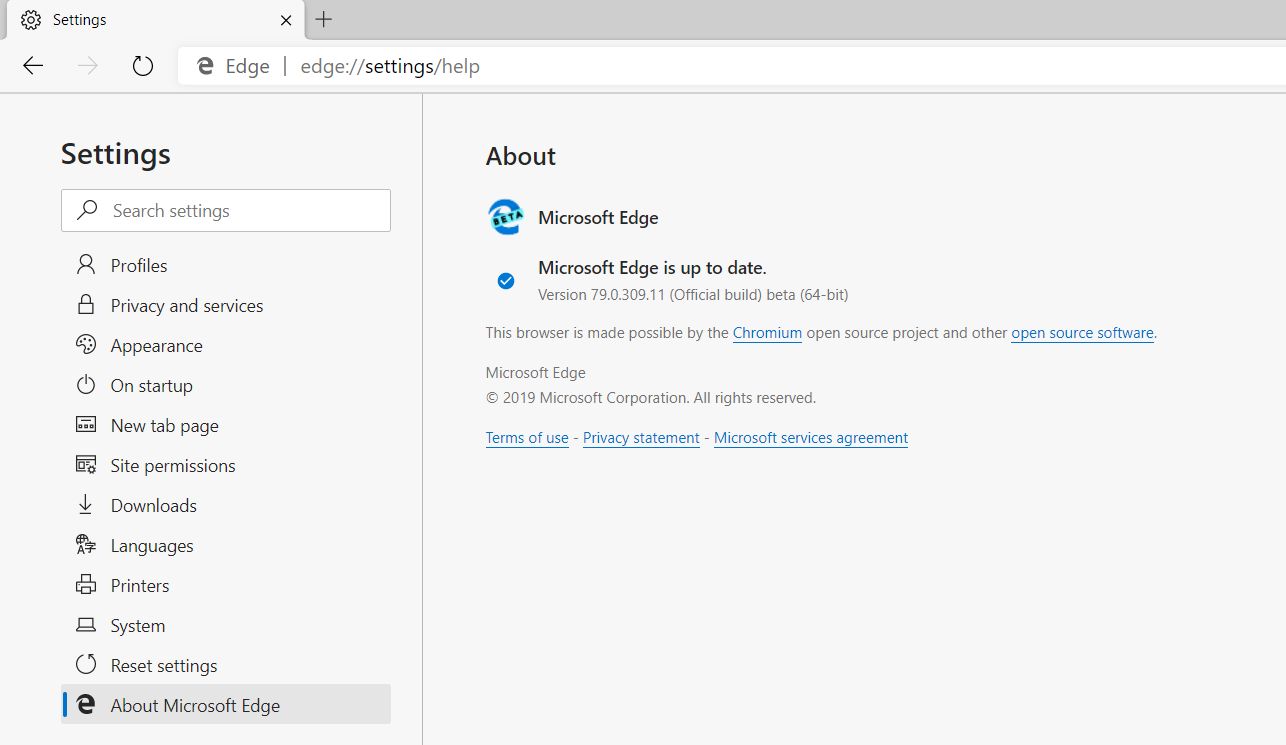The height and width of the screenshot is (745, 1286).
Task: Click the magnifier icon in search settings box
Action: click(x=87, y=210)
